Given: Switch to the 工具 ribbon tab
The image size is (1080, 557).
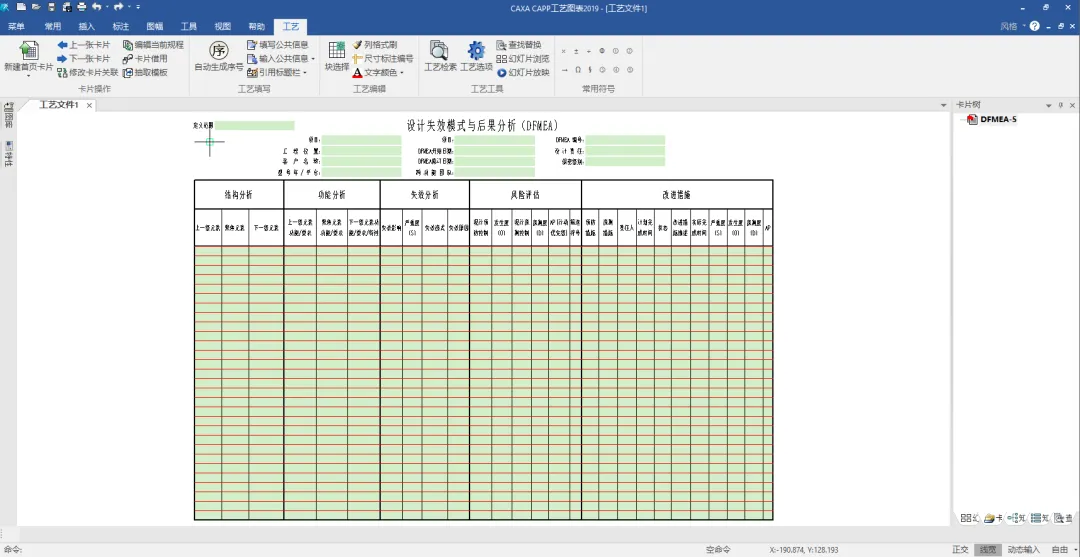Looking at the screenshot, I should (x=189, y=26).
